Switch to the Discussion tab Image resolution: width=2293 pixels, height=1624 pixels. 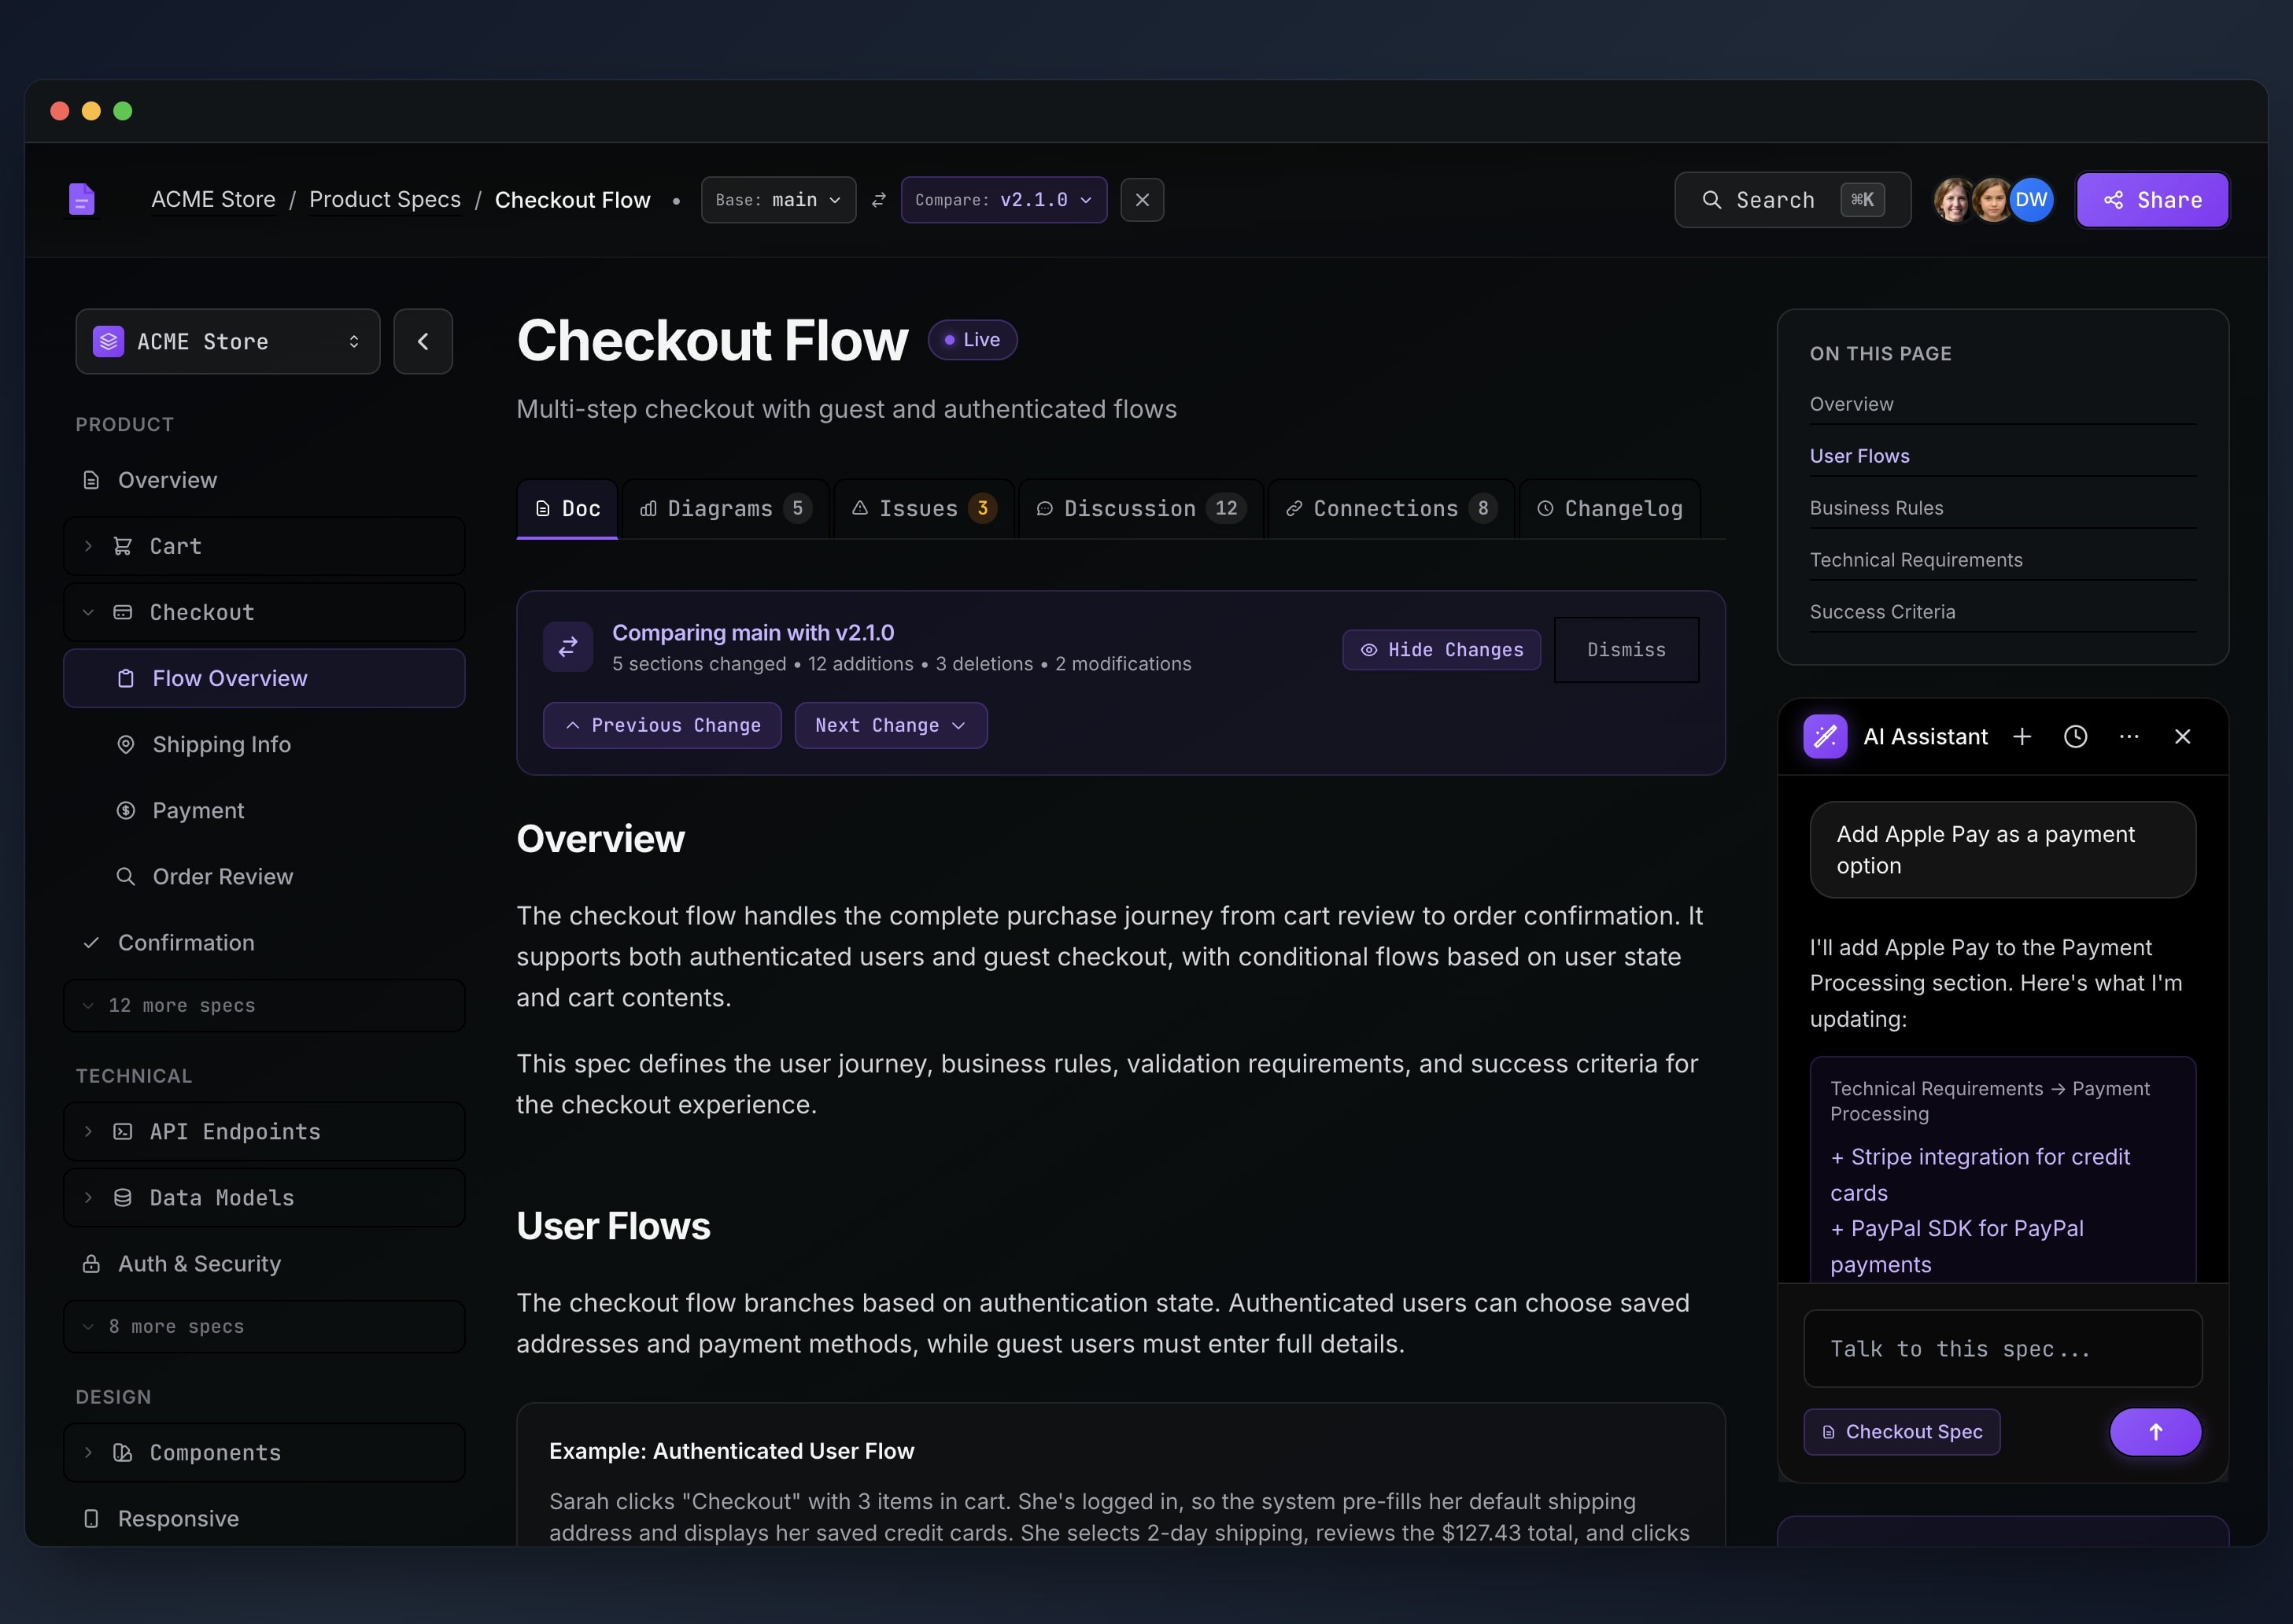coord(1139,508)
